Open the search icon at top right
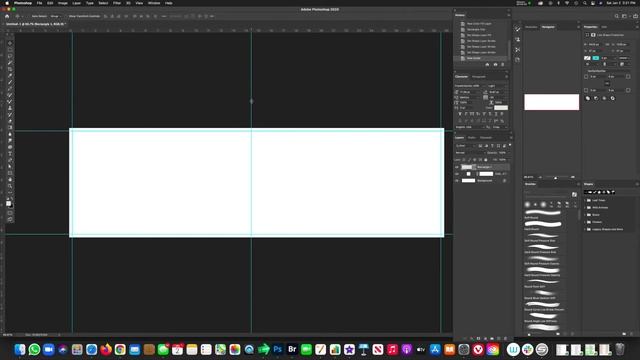640x360 pixels. point(616,16)
